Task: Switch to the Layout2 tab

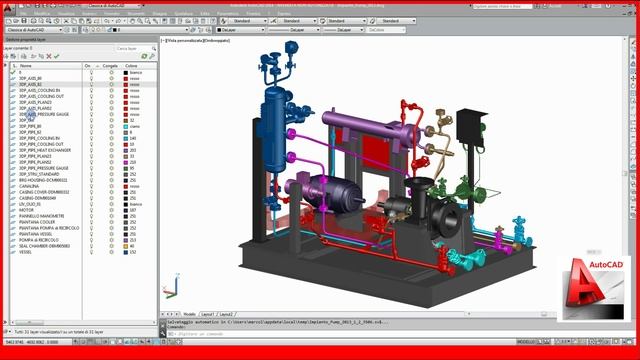Action: tap(226, 314)
